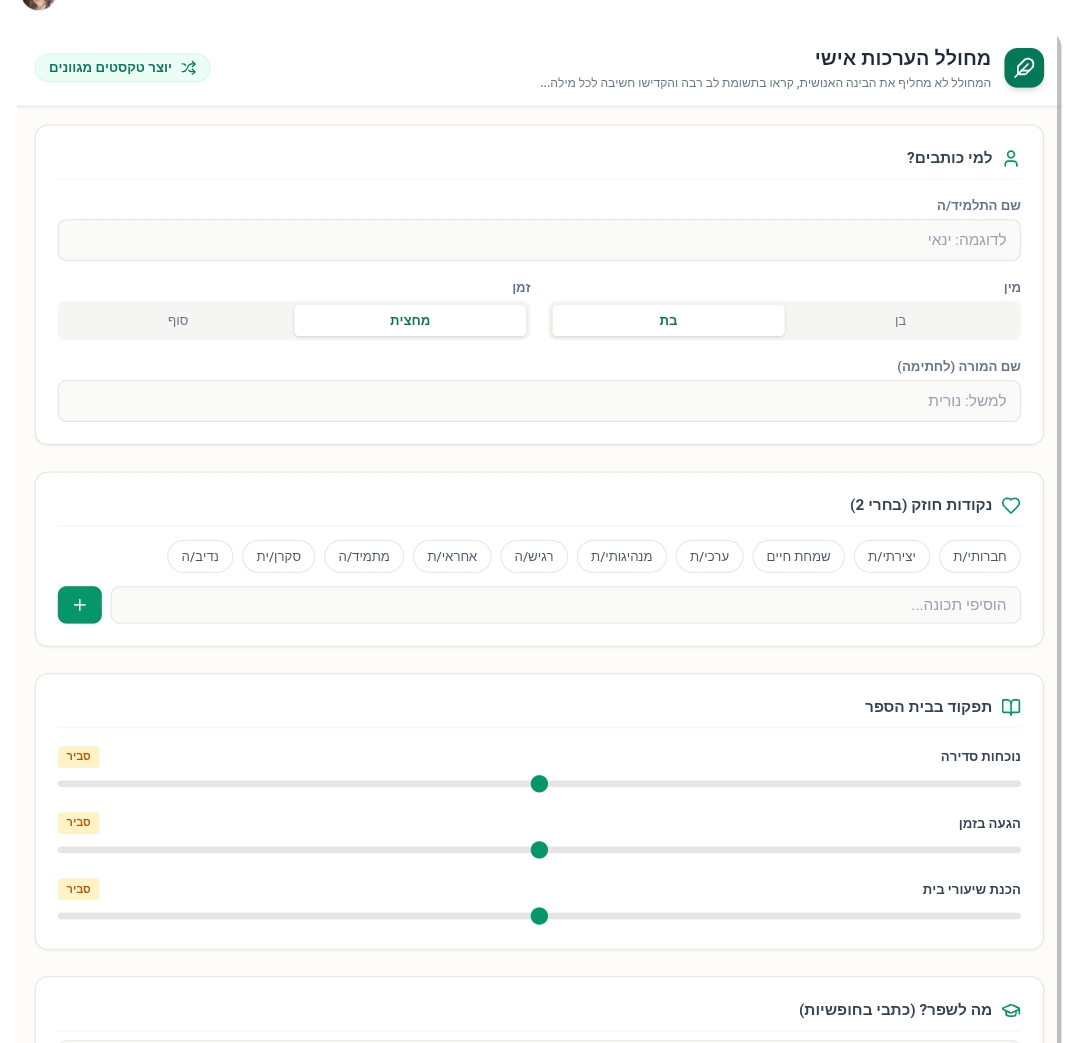Click the person icon beside למי כותבים

(x=1010, y=158)
